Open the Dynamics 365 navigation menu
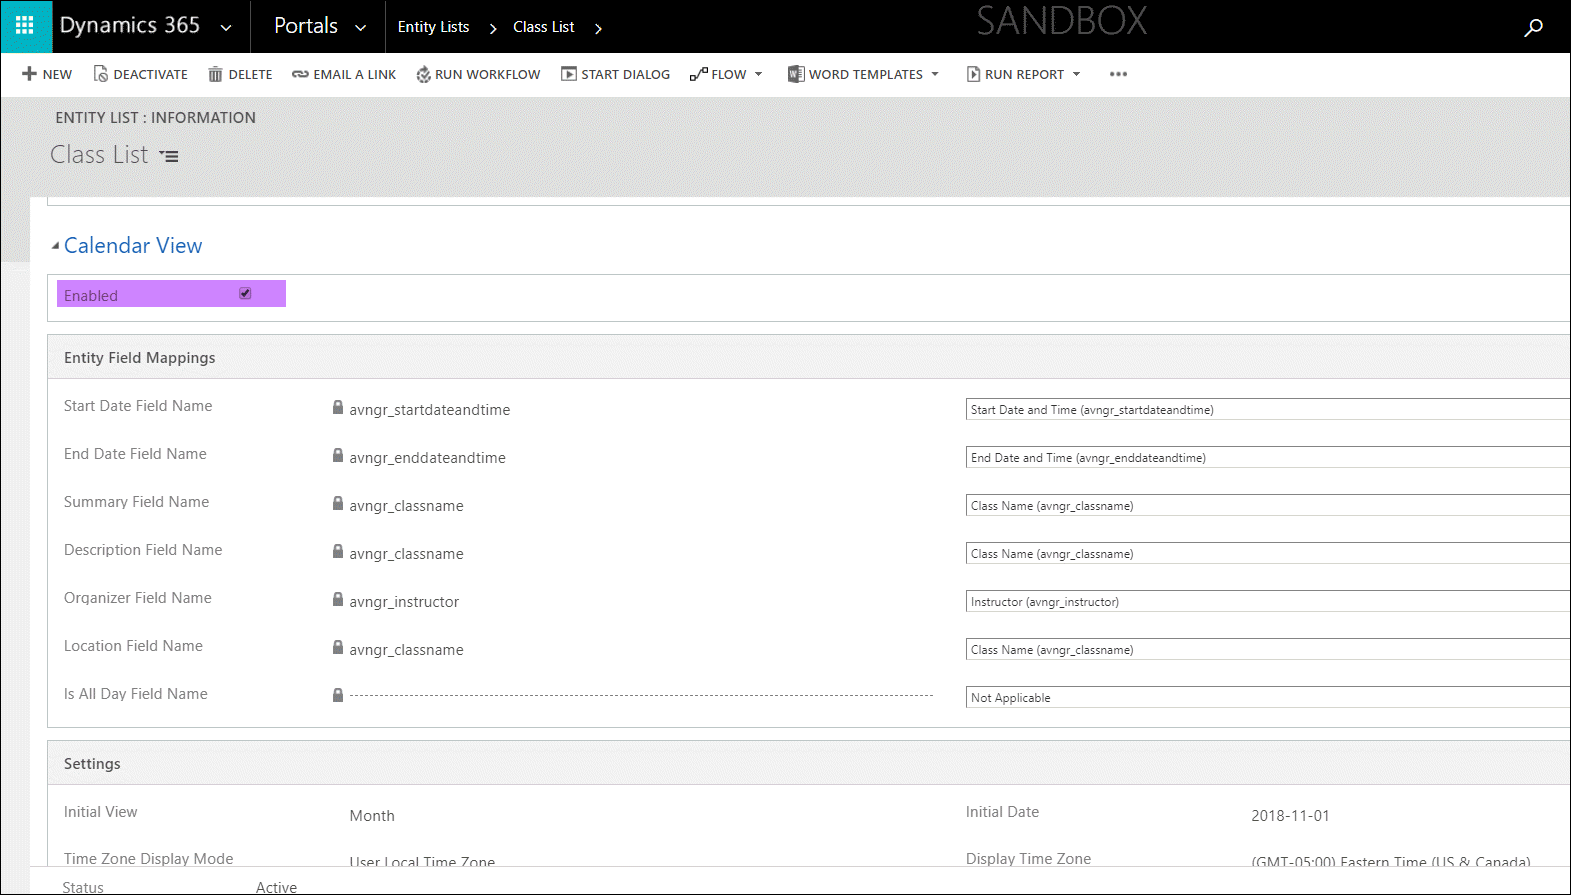 pyautogui.click(x=226, y=28)
